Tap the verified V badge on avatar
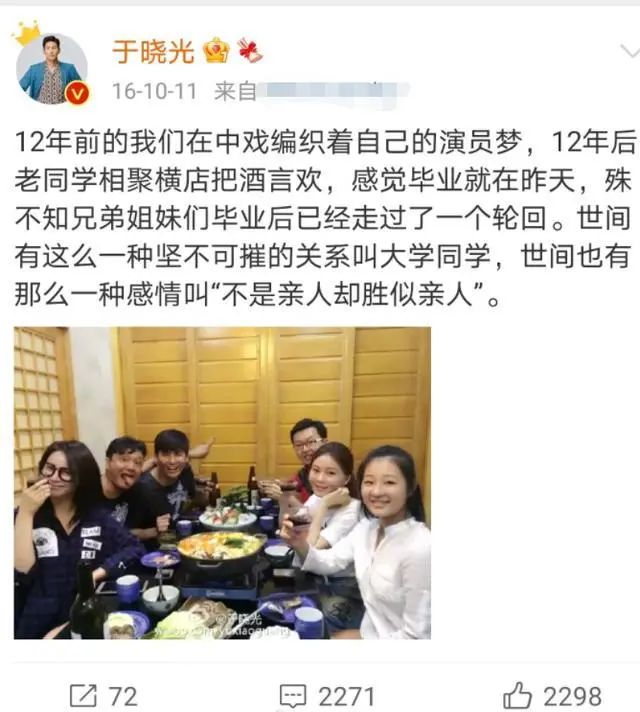This screenshot has width=640, height=712. click(77, 94)
